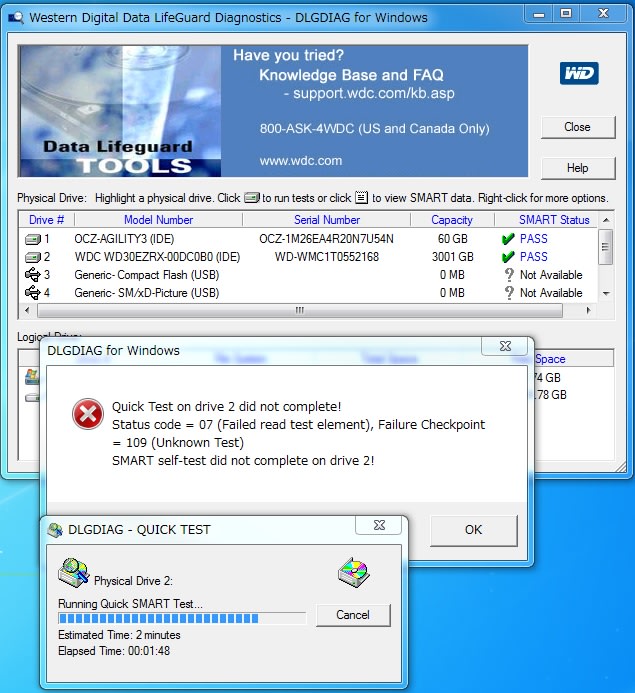635x693 pixels.
Task: Select OCZ-AGILITY3 (IDE) model row
Action: 124,239
